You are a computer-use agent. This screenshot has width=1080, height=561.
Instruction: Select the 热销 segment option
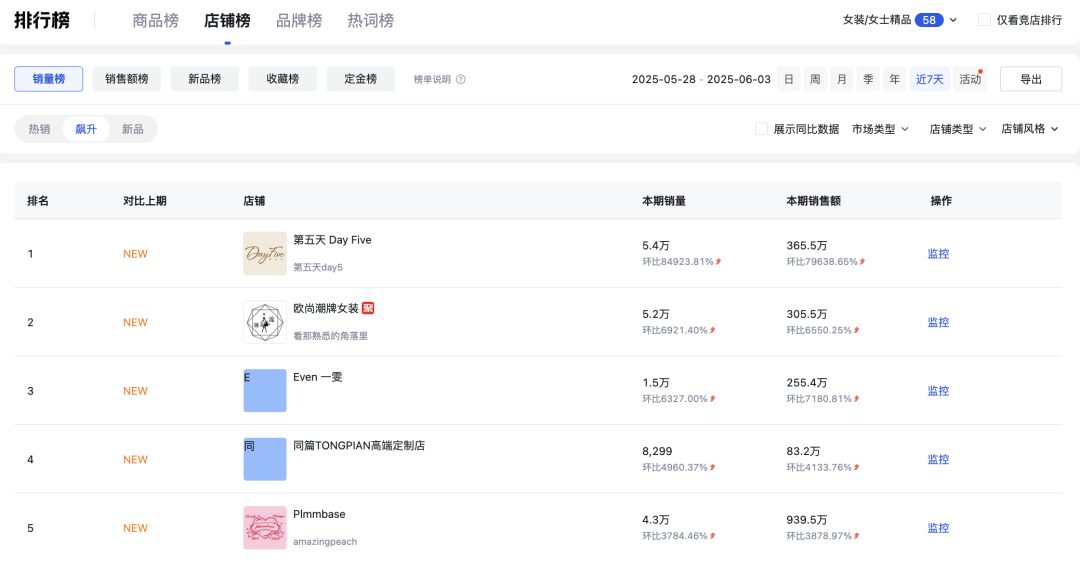[x=39, y=129]
